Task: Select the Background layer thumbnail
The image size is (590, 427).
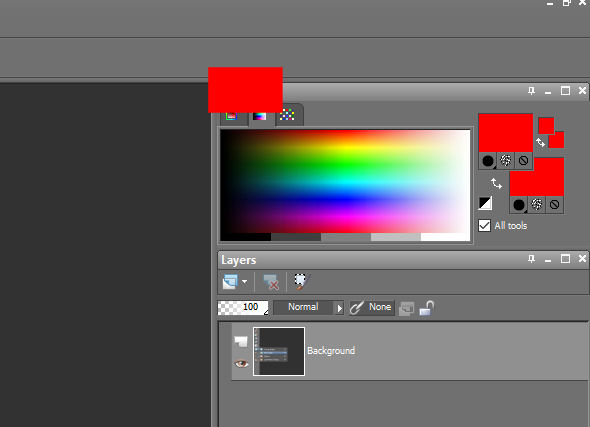Action: pos(279,351)
